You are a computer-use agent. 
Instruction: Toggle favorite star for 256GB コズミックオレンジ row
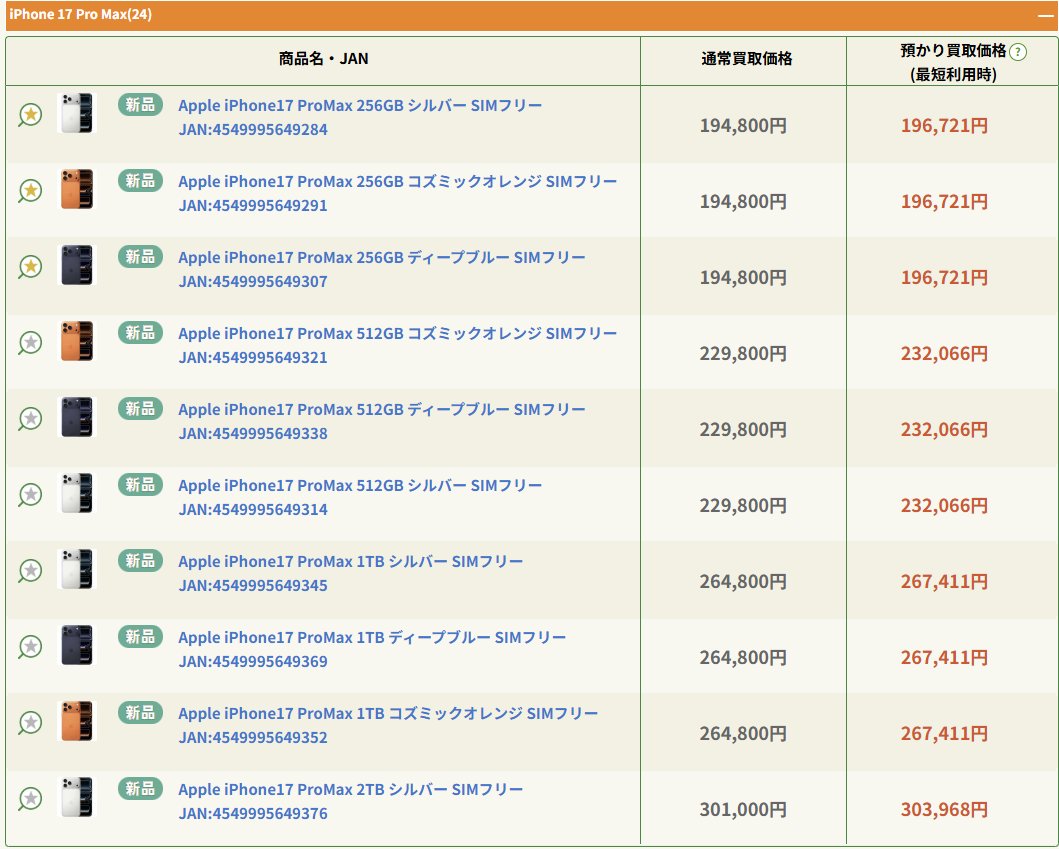click(30, 190)
